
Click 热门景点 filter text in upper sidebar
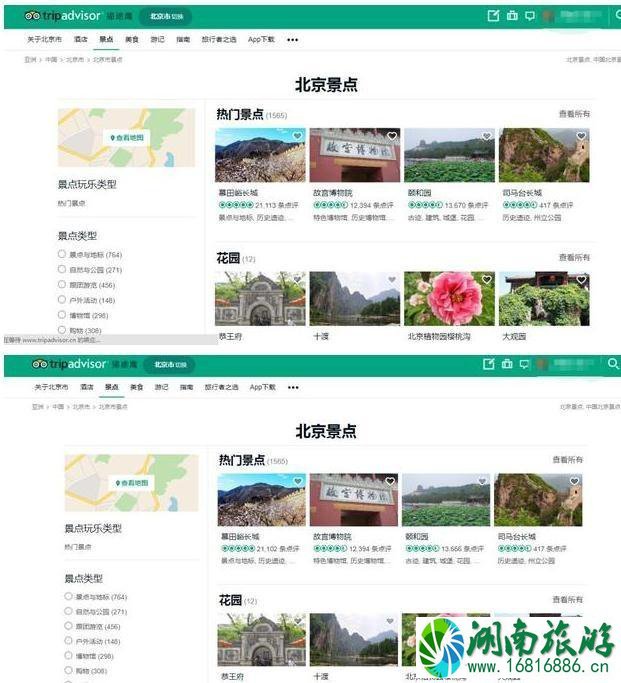click(71, 203)
